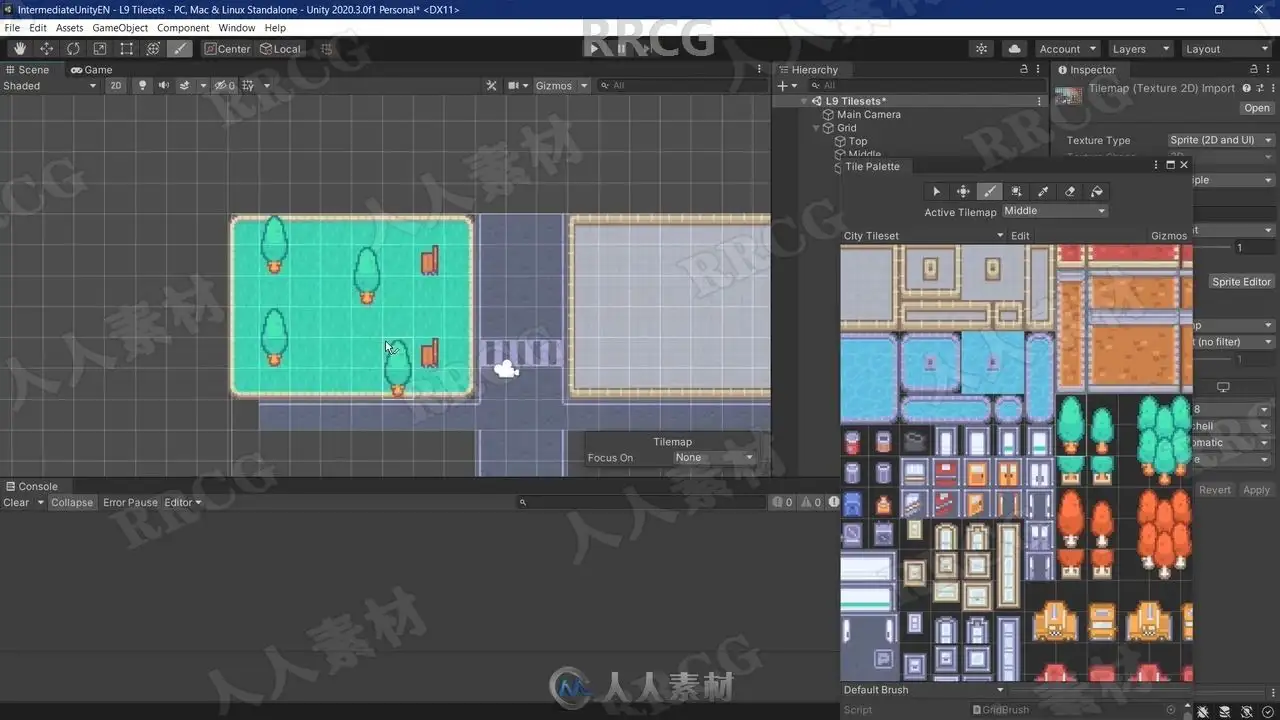Image resolution: width=1280 pixels, height=720 pixels.
Task: Click Clear in the Console
Action: pos(16,502)
